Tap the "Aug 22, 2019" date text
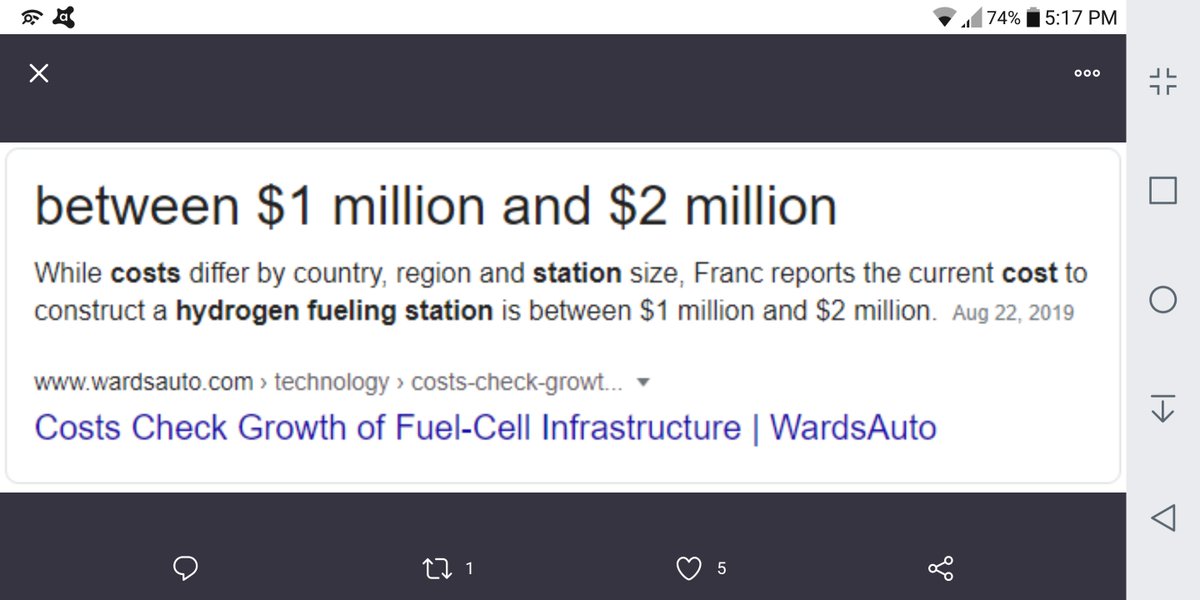This screenshot has width=1200, height=600. coord(1013,312)
